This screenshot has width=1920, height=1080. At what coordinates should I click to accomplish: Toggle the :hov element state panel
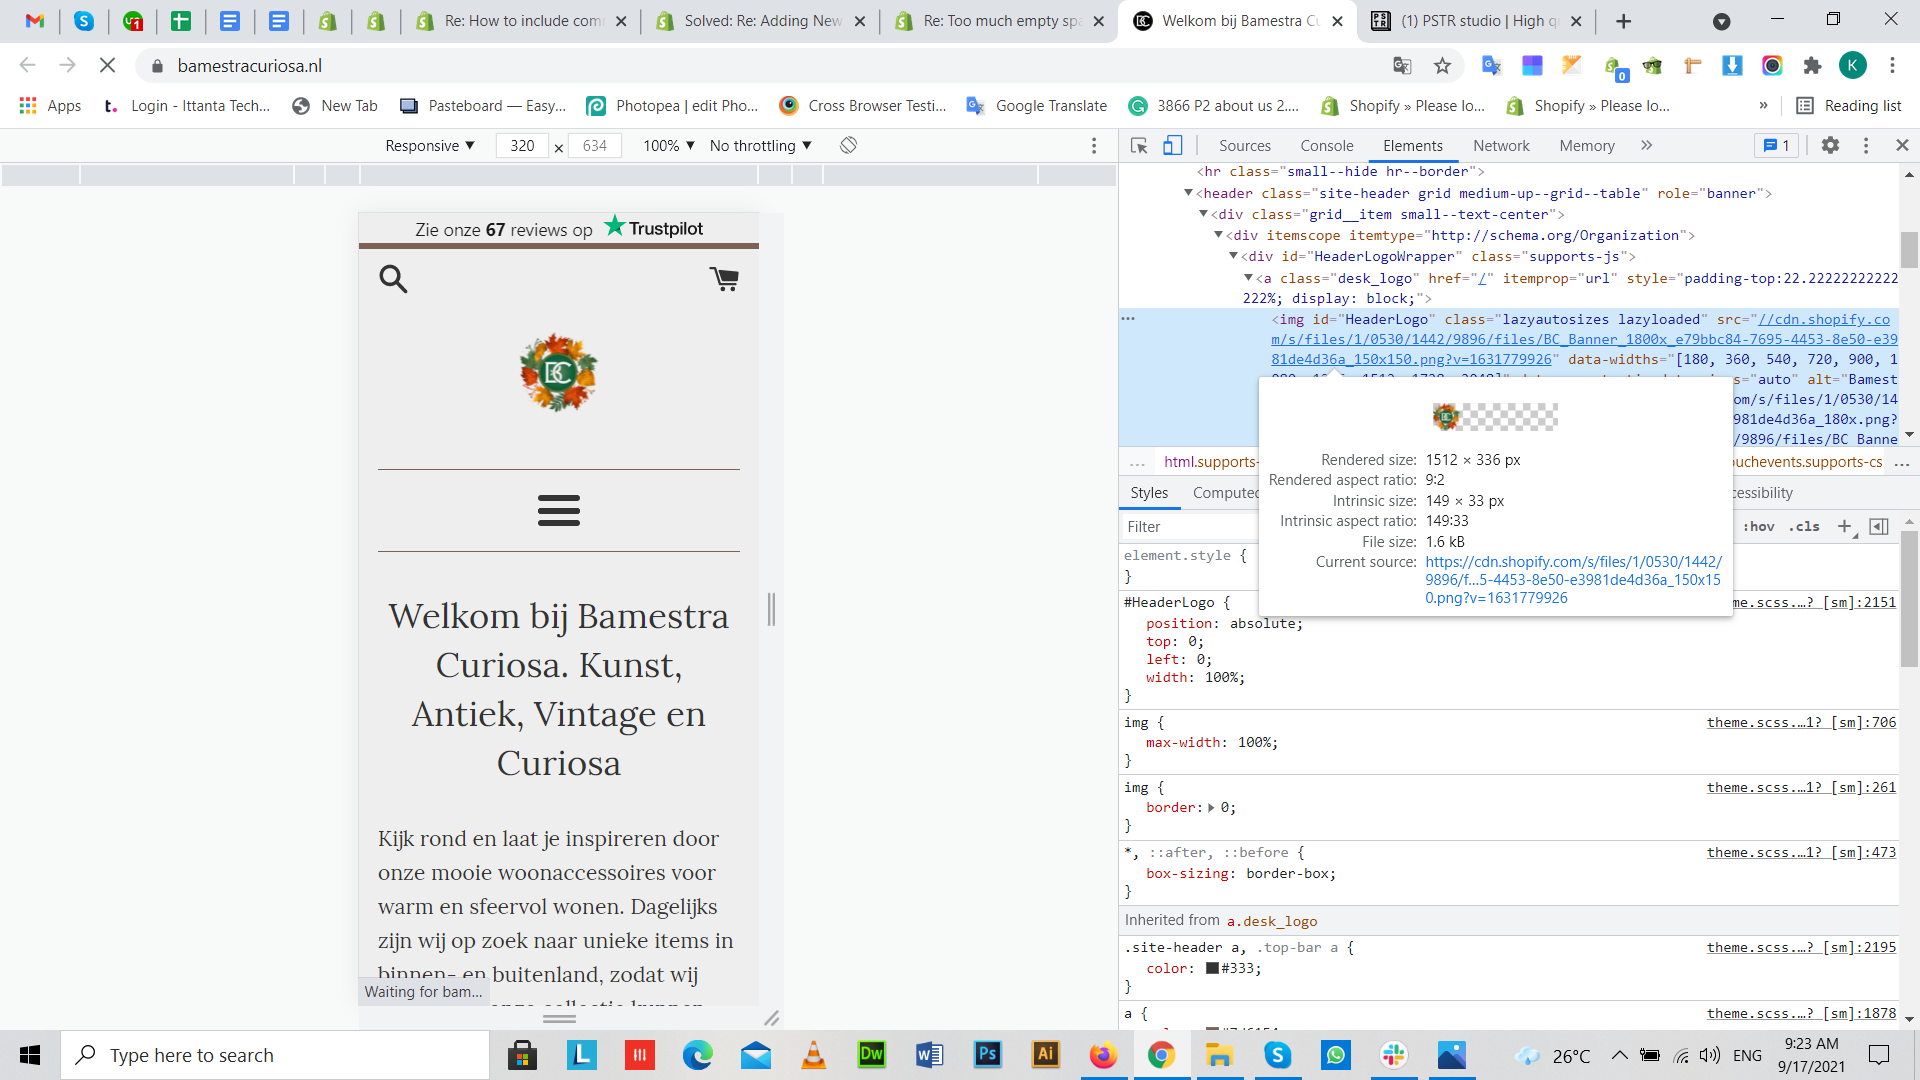click(x=1759, y=527)
